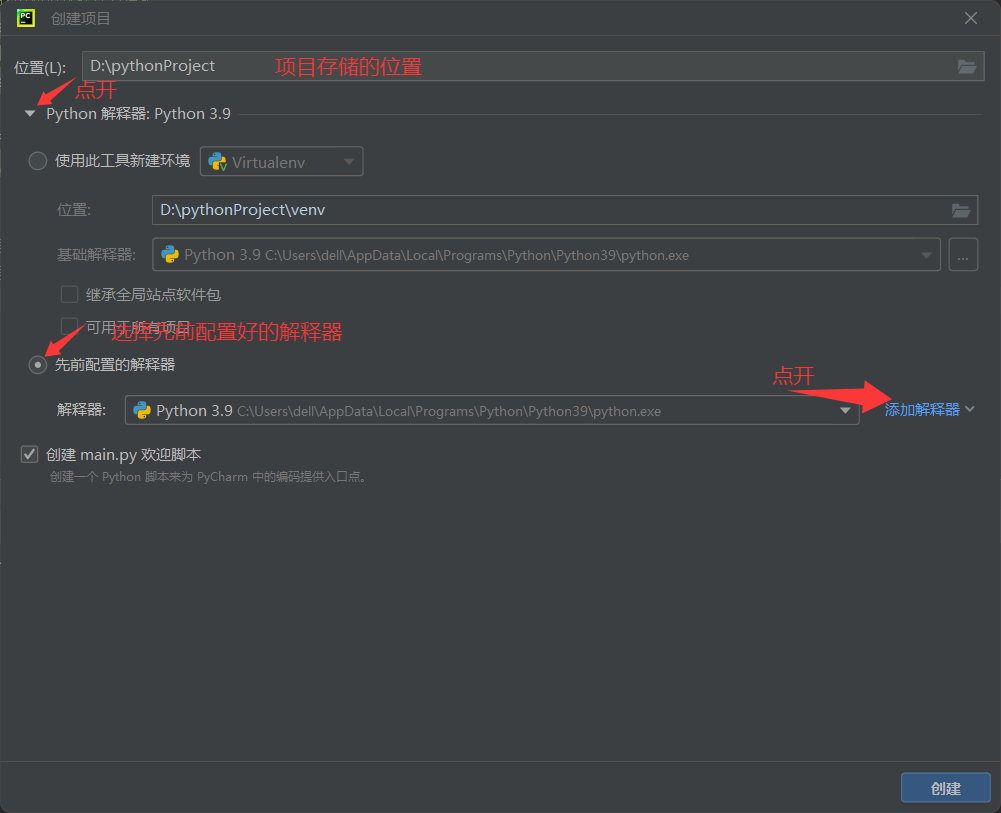The image size is (1001, 813).
Task: Collapse the Python interpreter section triangle
Action: pos(29,114)
